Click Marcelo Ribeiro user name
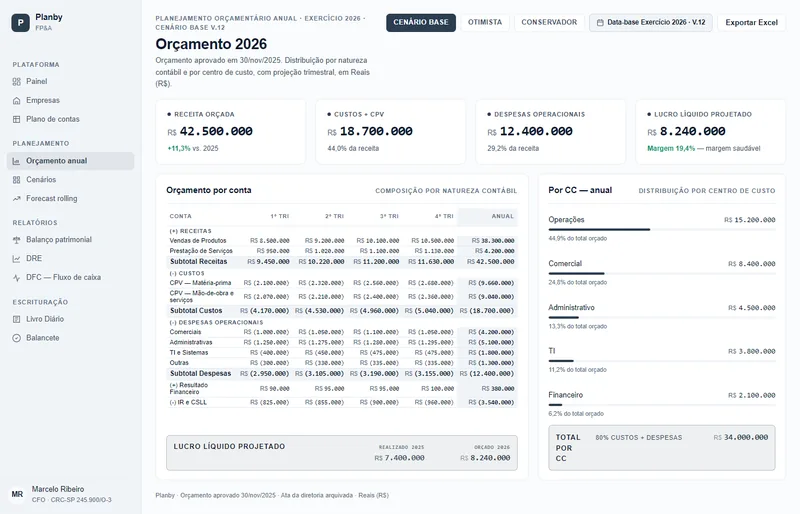The image size is (800, 514). [x=58, y=489]
